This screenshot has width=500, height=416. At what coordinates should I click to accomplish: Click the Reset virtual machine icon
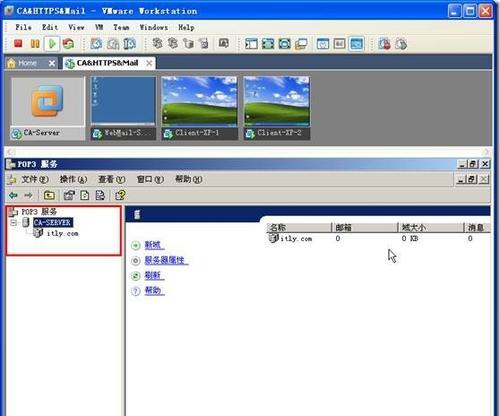69,44
